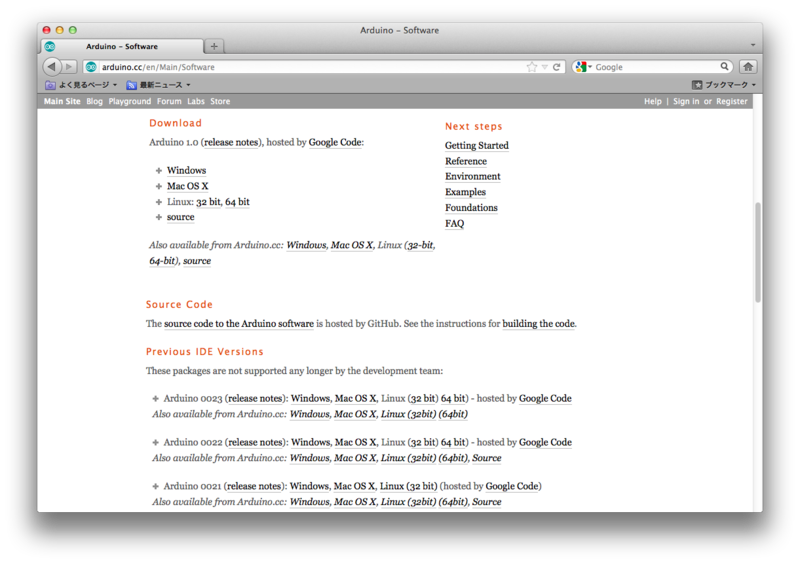Click the Next steps heading
Image resolution: width=800 pixels, height=564 pixels.
tap(473, 127)
